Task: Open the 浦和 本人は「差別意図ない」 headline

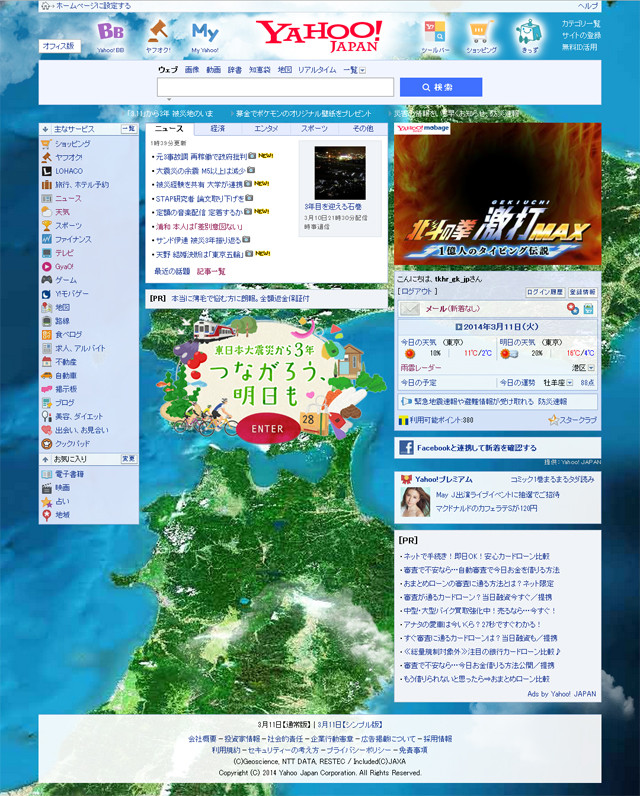Action: coord(199,227)
